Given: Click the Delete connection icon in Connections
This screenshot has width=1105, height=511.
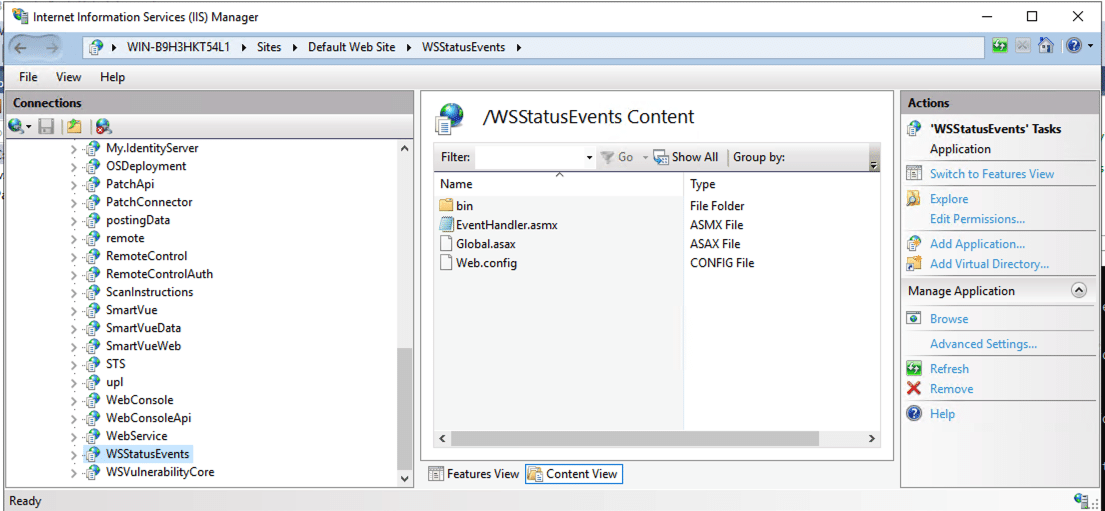Looking at the screenshot, I should point(103,126).
